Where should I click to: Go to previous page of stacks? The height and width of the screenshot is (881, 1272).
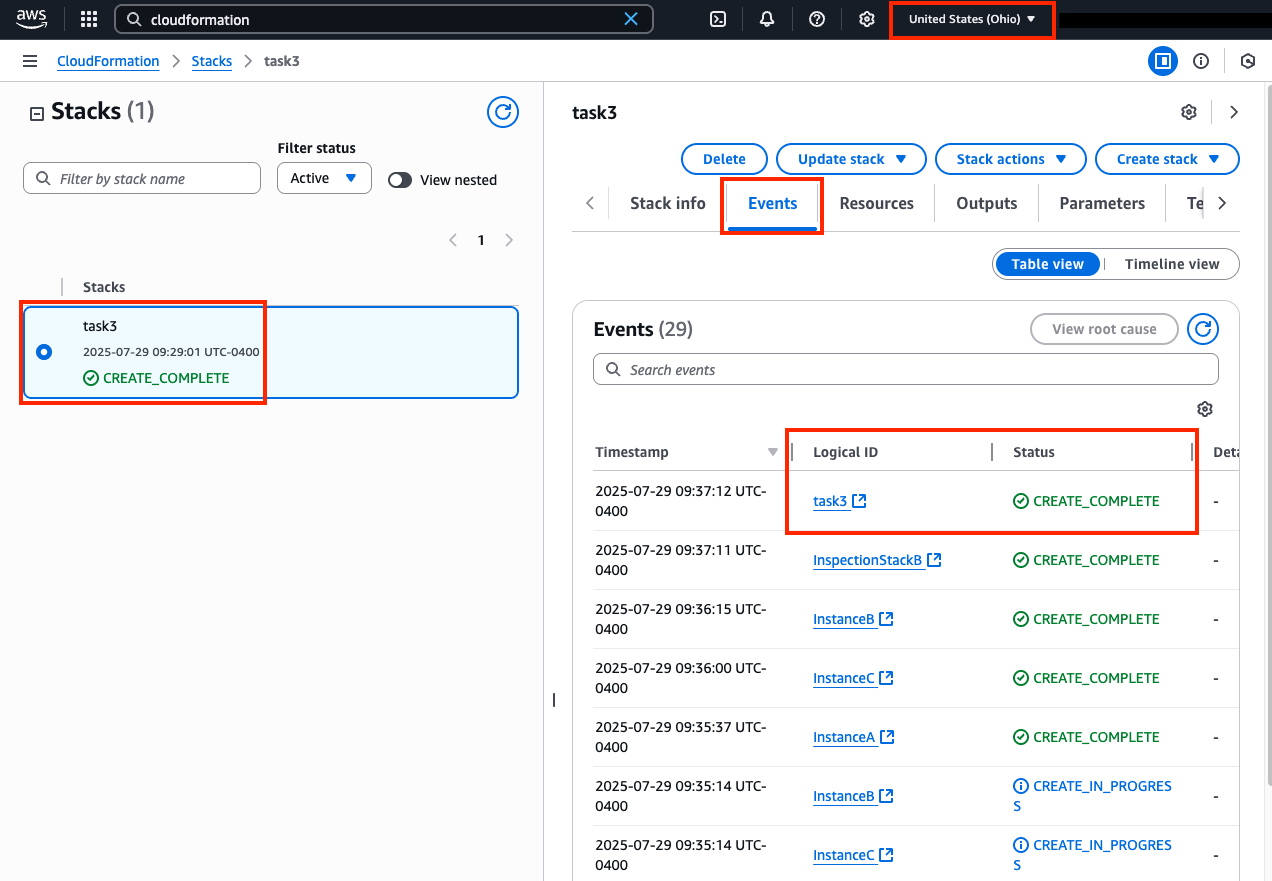pos(453,240)
